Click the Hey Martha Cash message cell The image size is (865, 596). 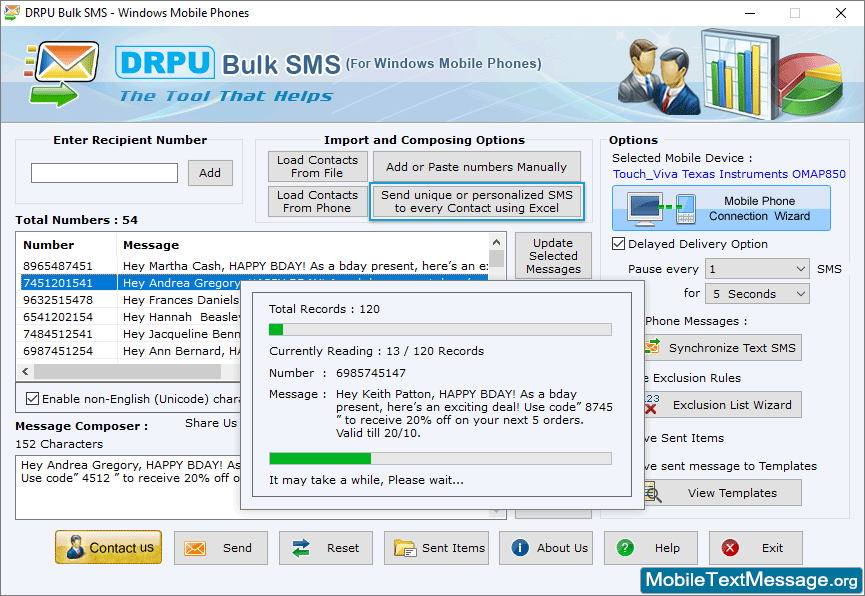[x=305, y=266]
